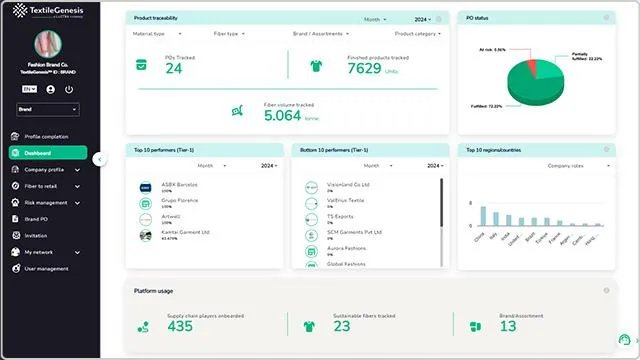This screenshot has height=360, width=640.
Task: Click settings icon in Top 10 regions header
Action: pos(607,149)
